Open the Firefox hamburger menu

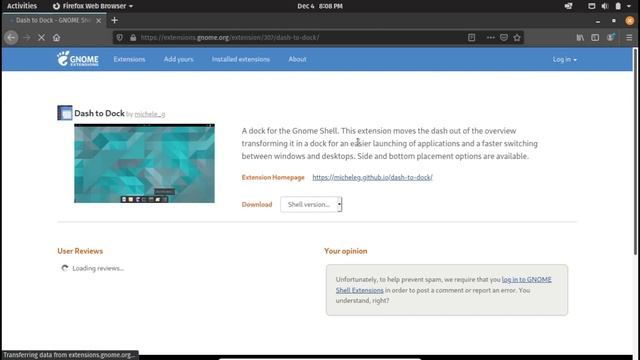(629, 38)
